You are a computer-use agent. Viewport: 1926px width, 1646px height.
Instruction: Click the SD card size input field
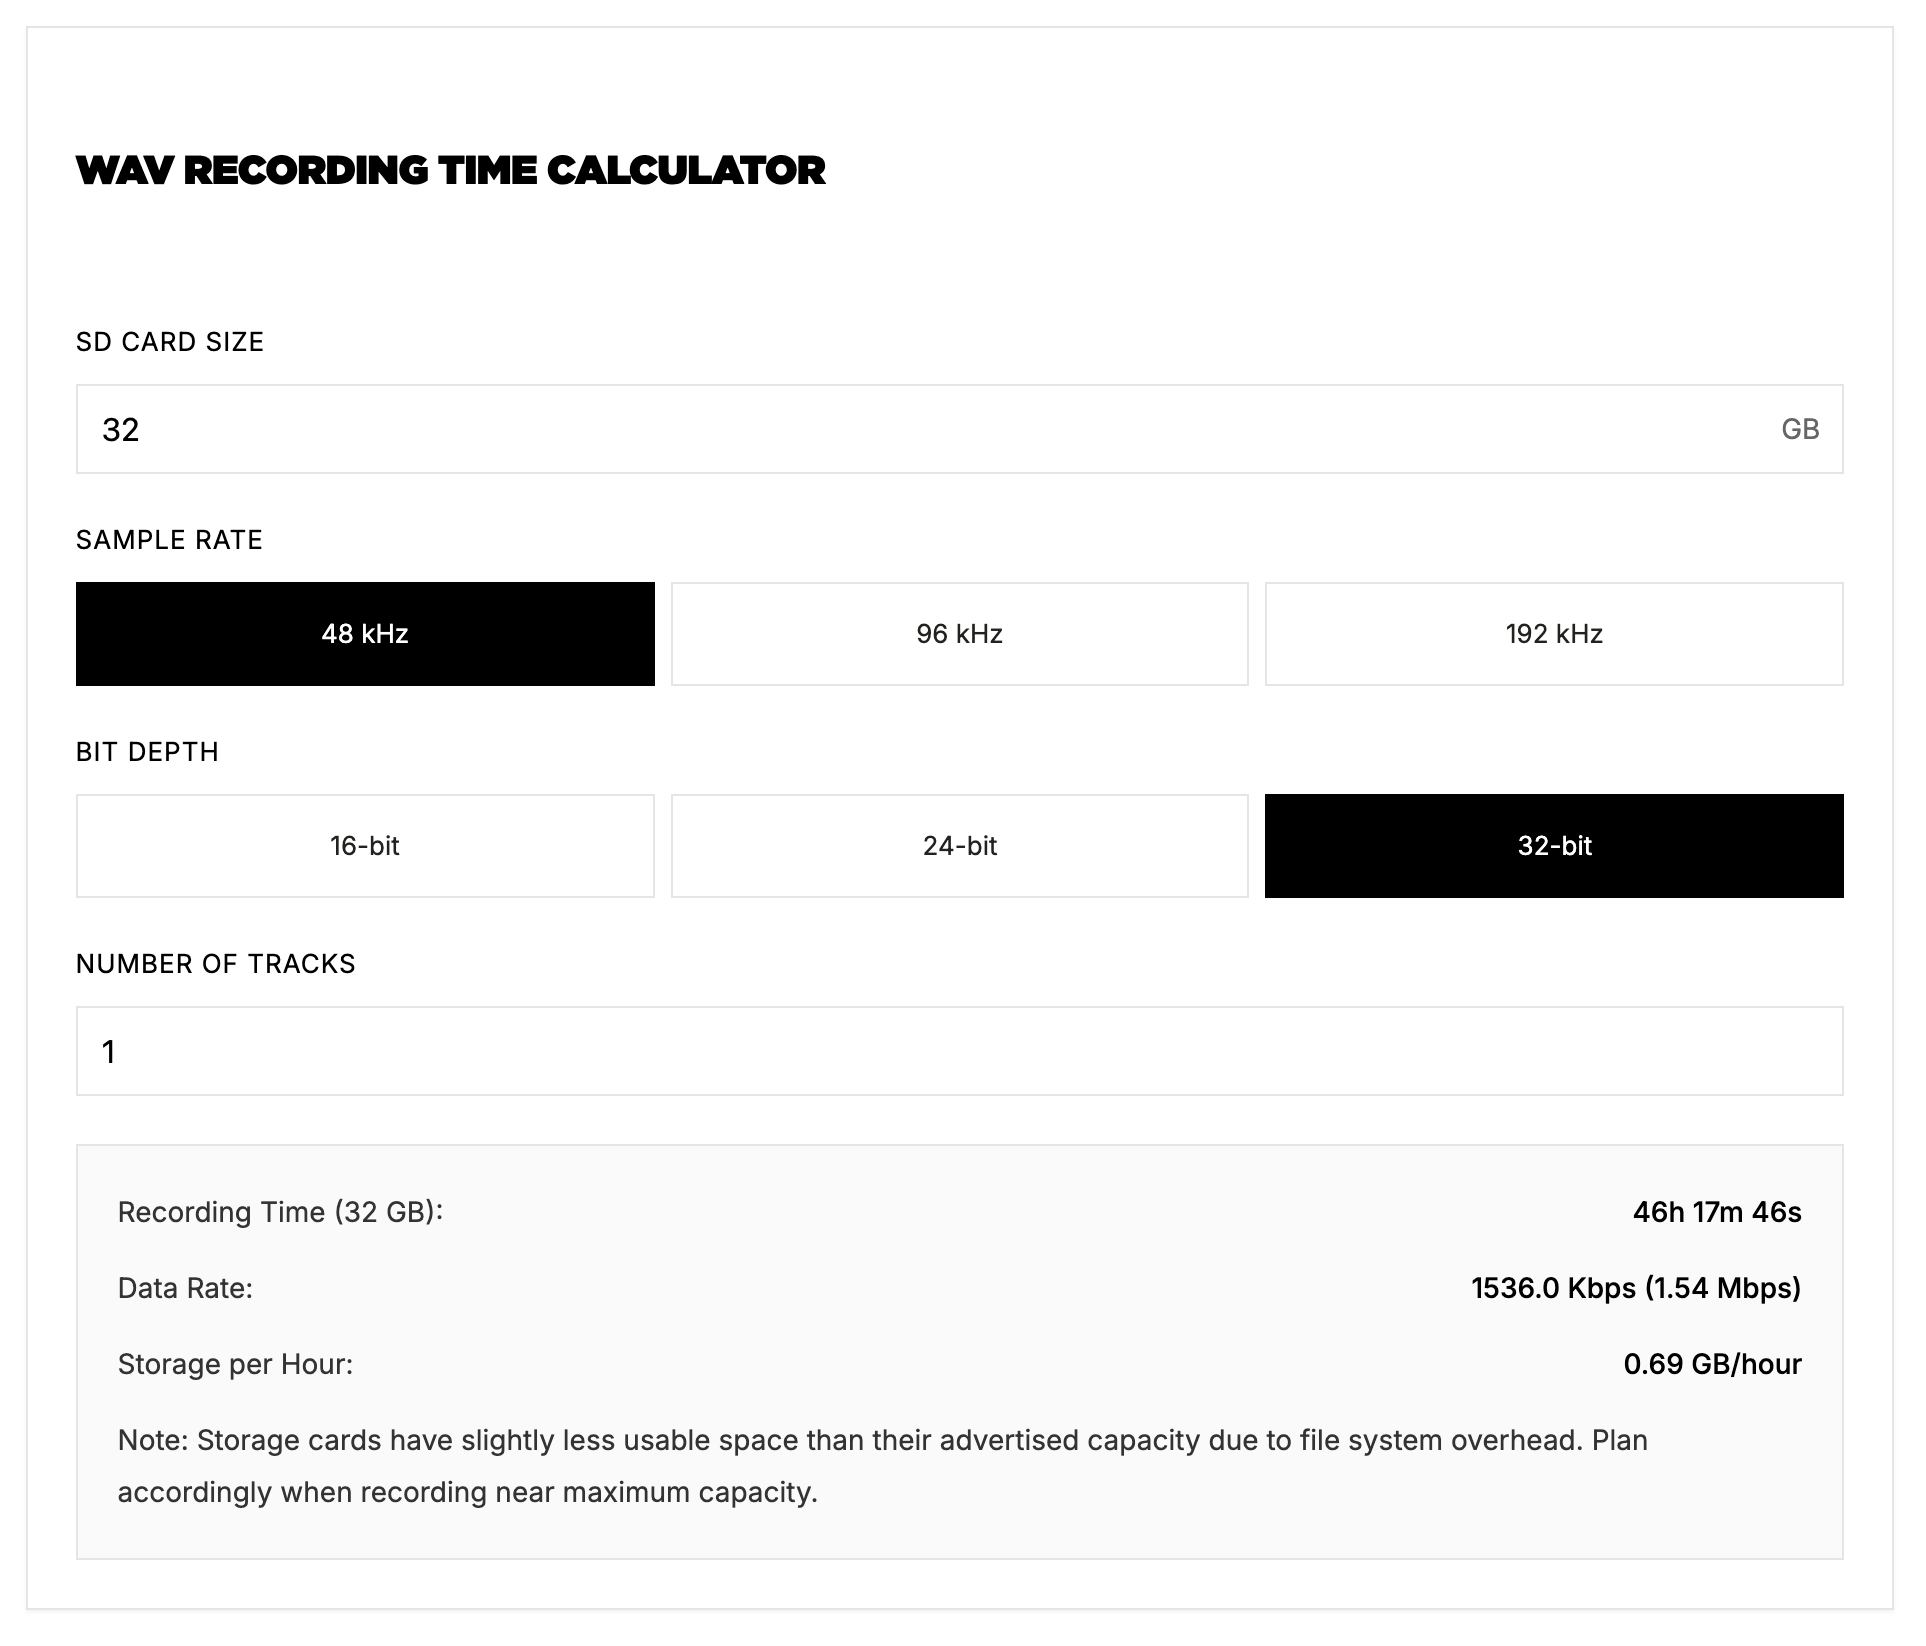[x=958, y=429]
